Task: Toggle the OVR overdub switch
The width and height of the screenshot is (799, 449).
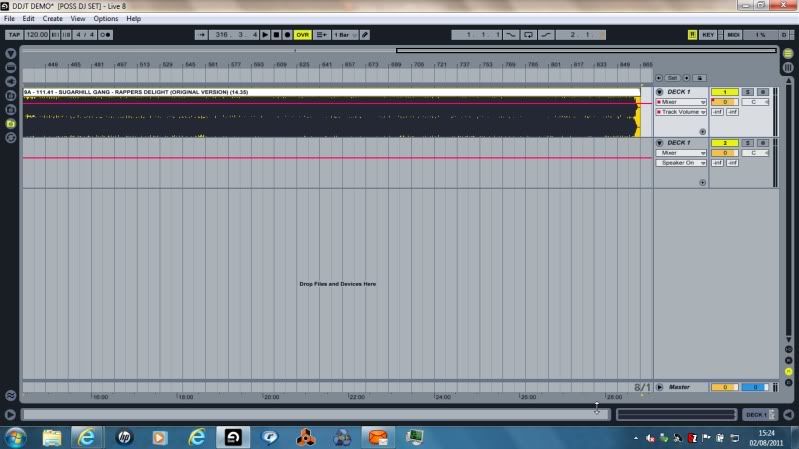Action: [302, 34]
